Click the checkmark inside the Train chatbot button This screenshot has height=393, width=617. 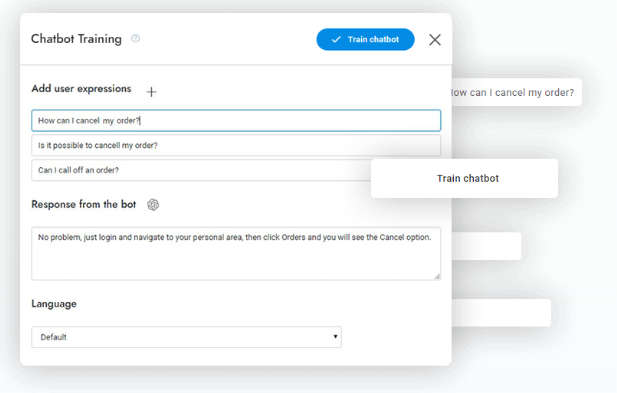point(336,39)
